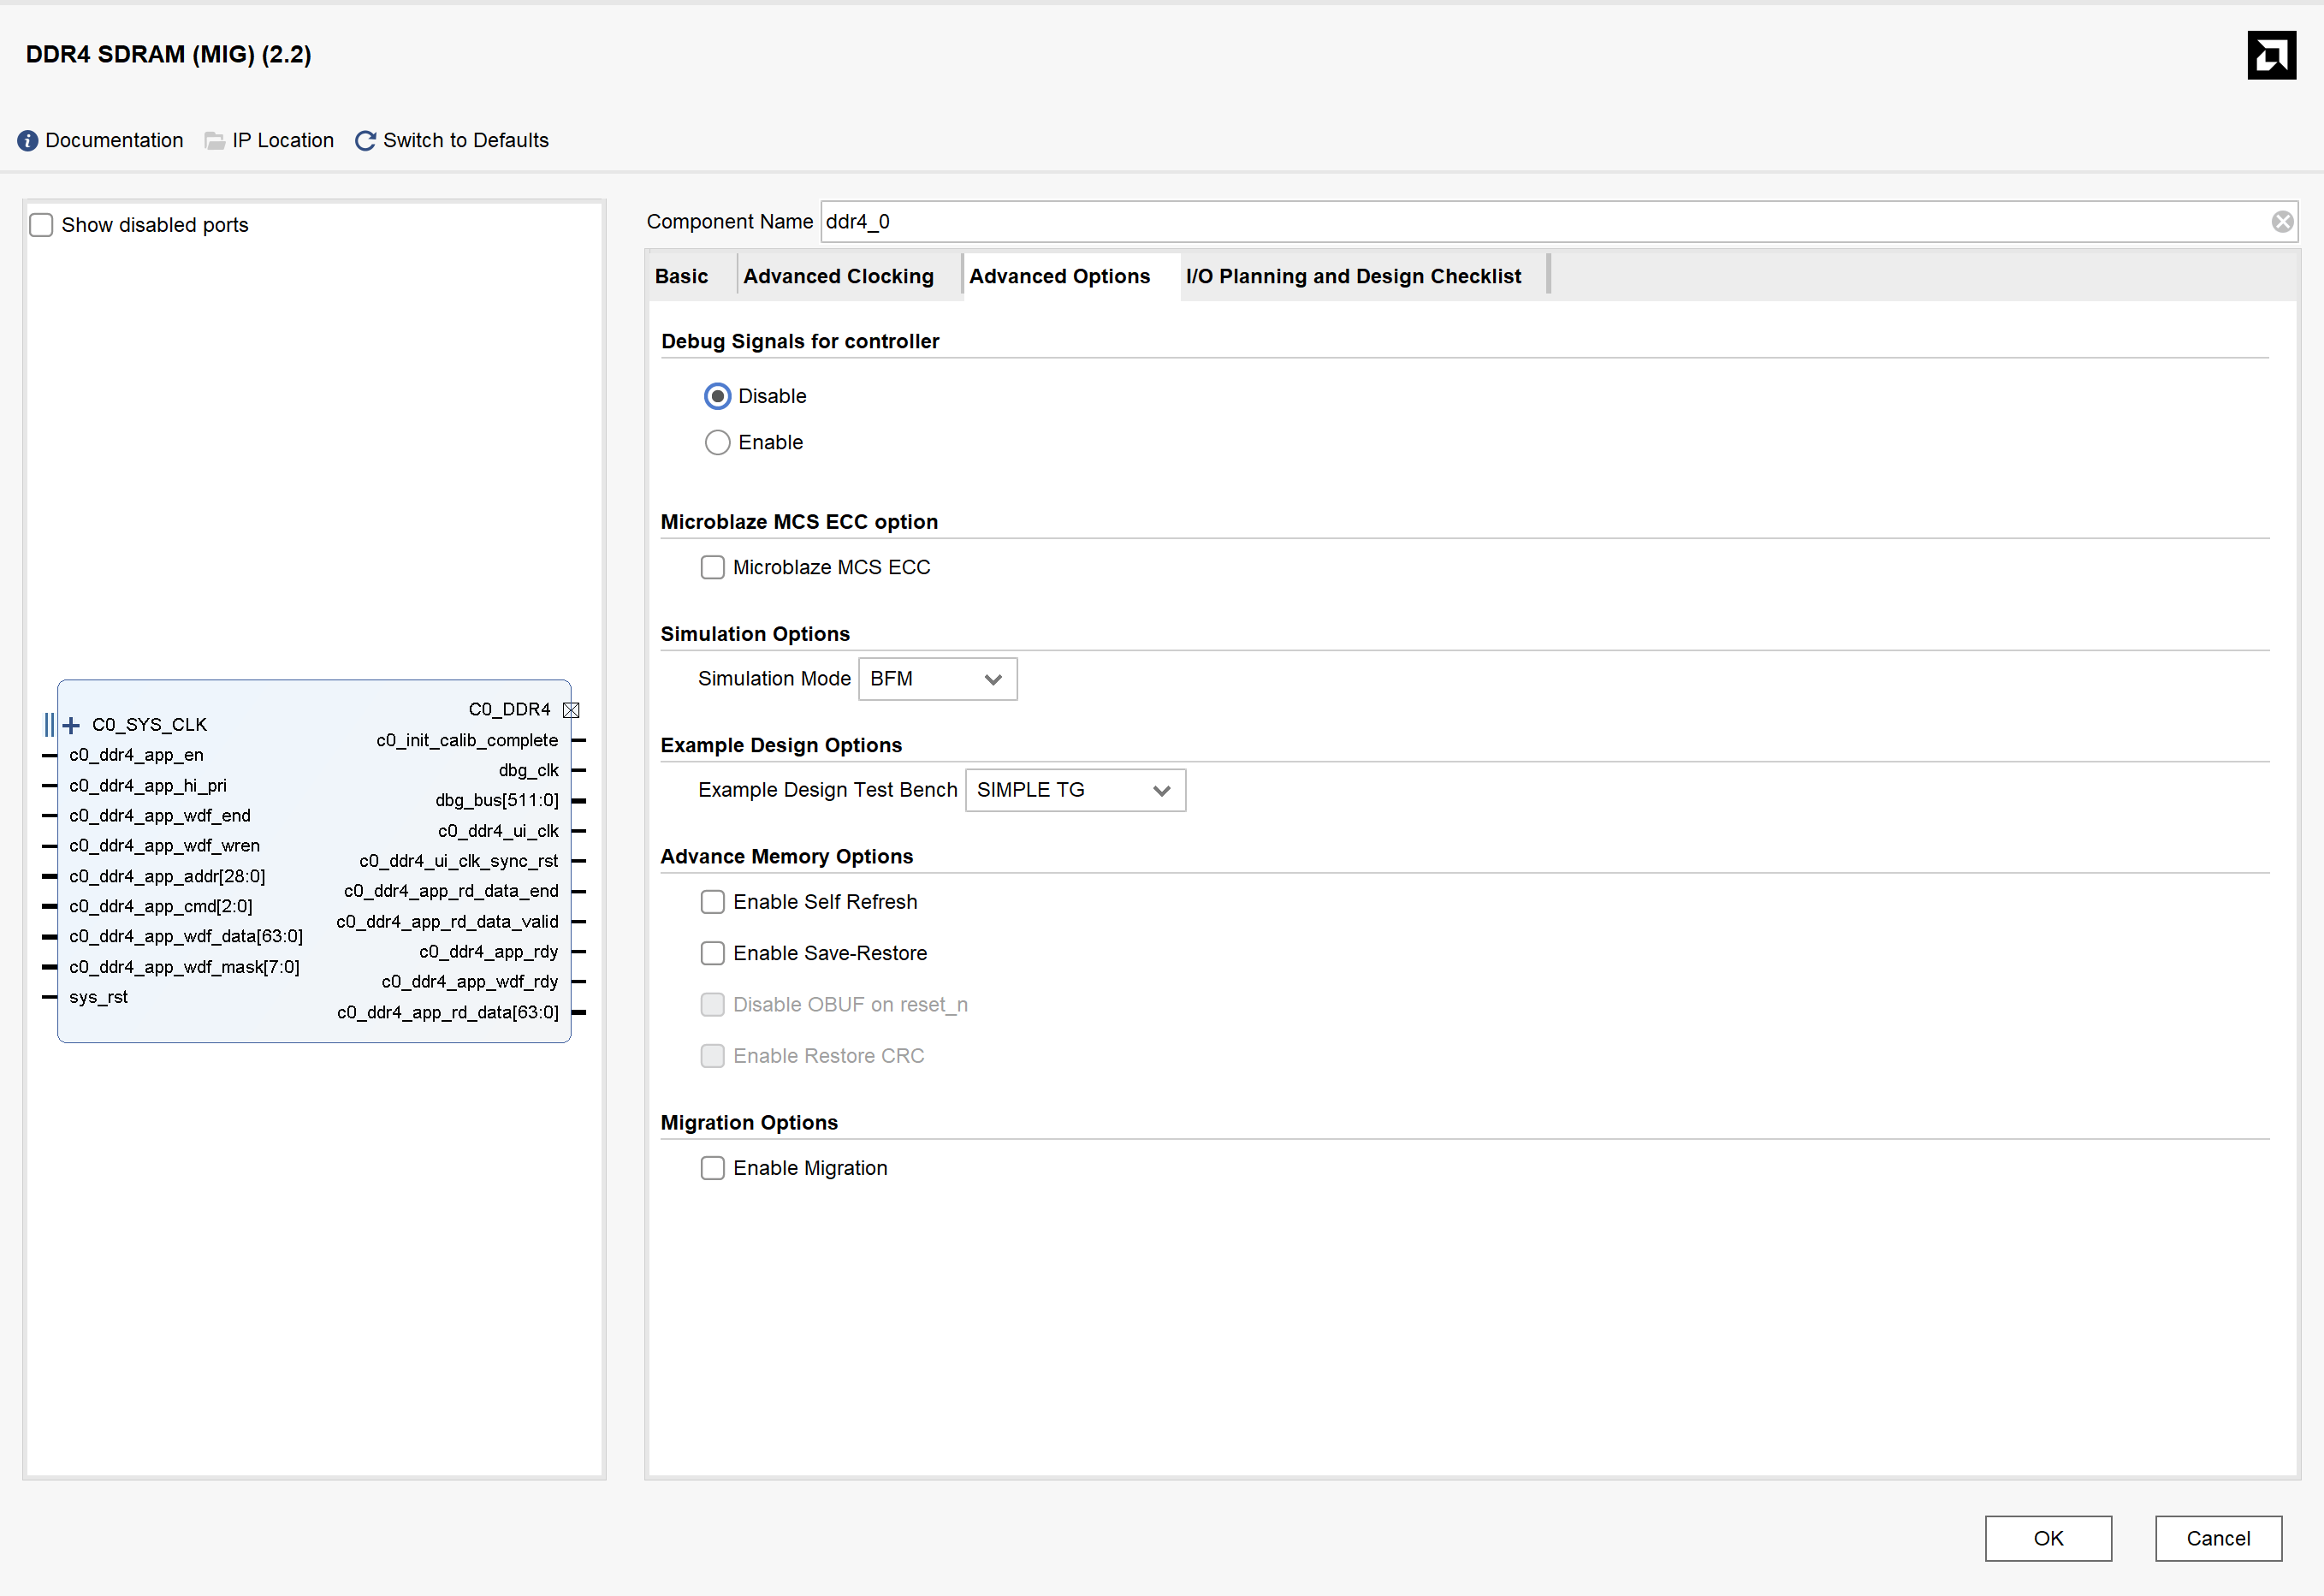Image resolution: width=2324 pixels, height=1596 pixels.
Task: Click the Component Name input field
Action: tap(1558, 222)
